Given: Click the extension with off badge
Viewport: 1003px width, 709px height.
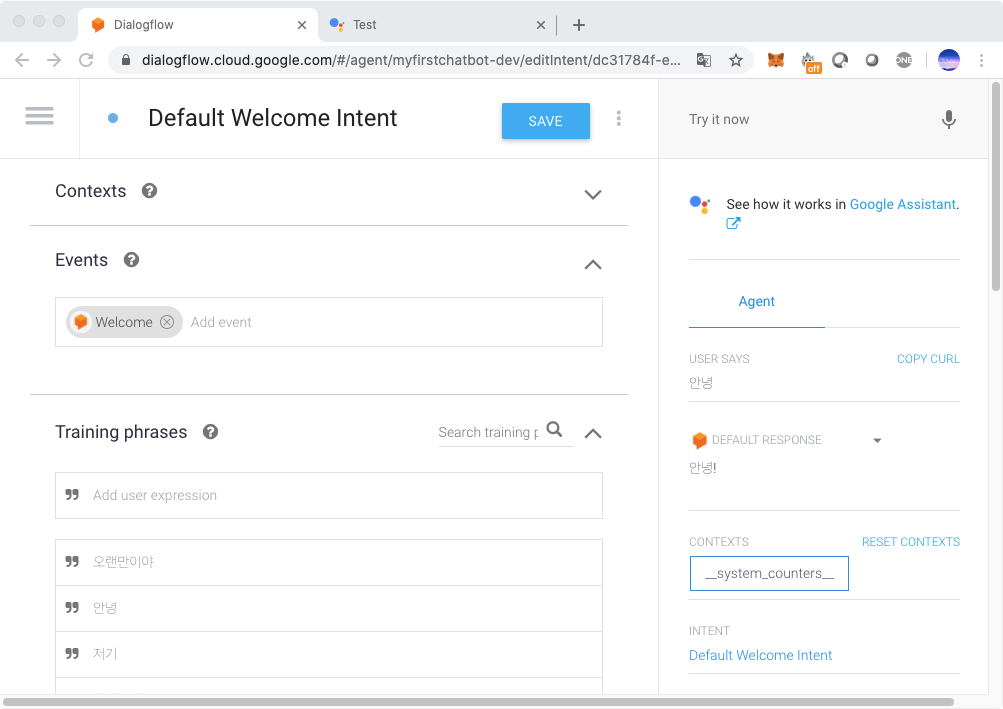Looking at the screenshot, I should [810, 62].
